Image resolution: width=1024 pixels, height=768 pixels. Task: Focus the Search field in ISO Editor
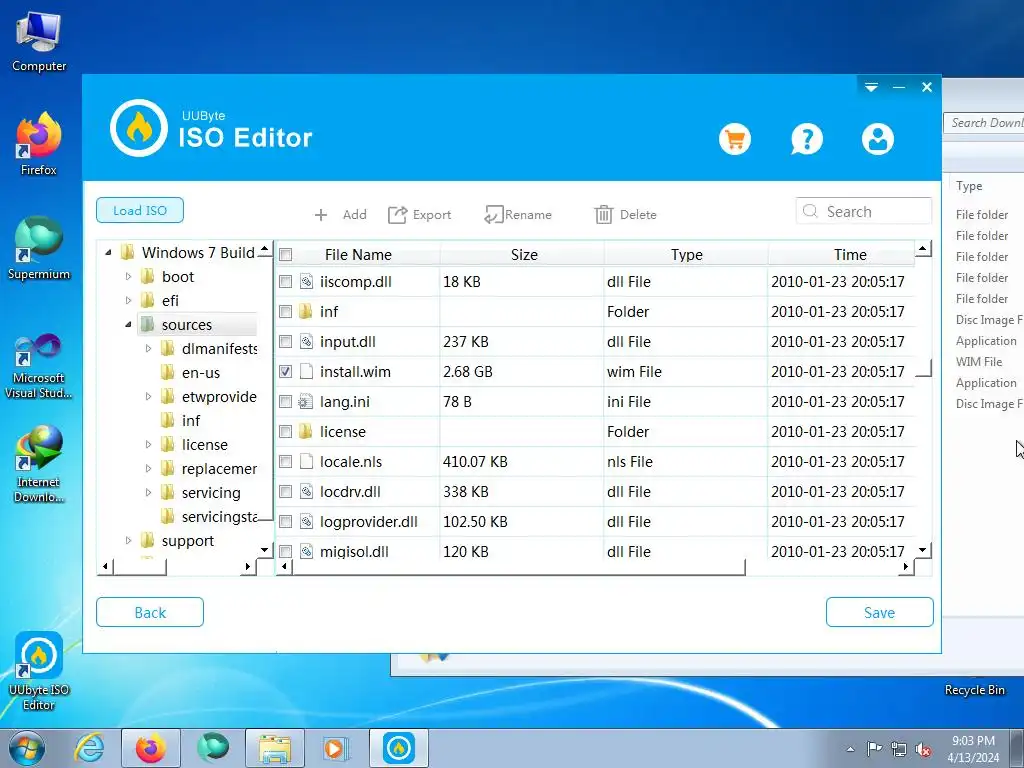pyautogui.click(x=863, y=212)
